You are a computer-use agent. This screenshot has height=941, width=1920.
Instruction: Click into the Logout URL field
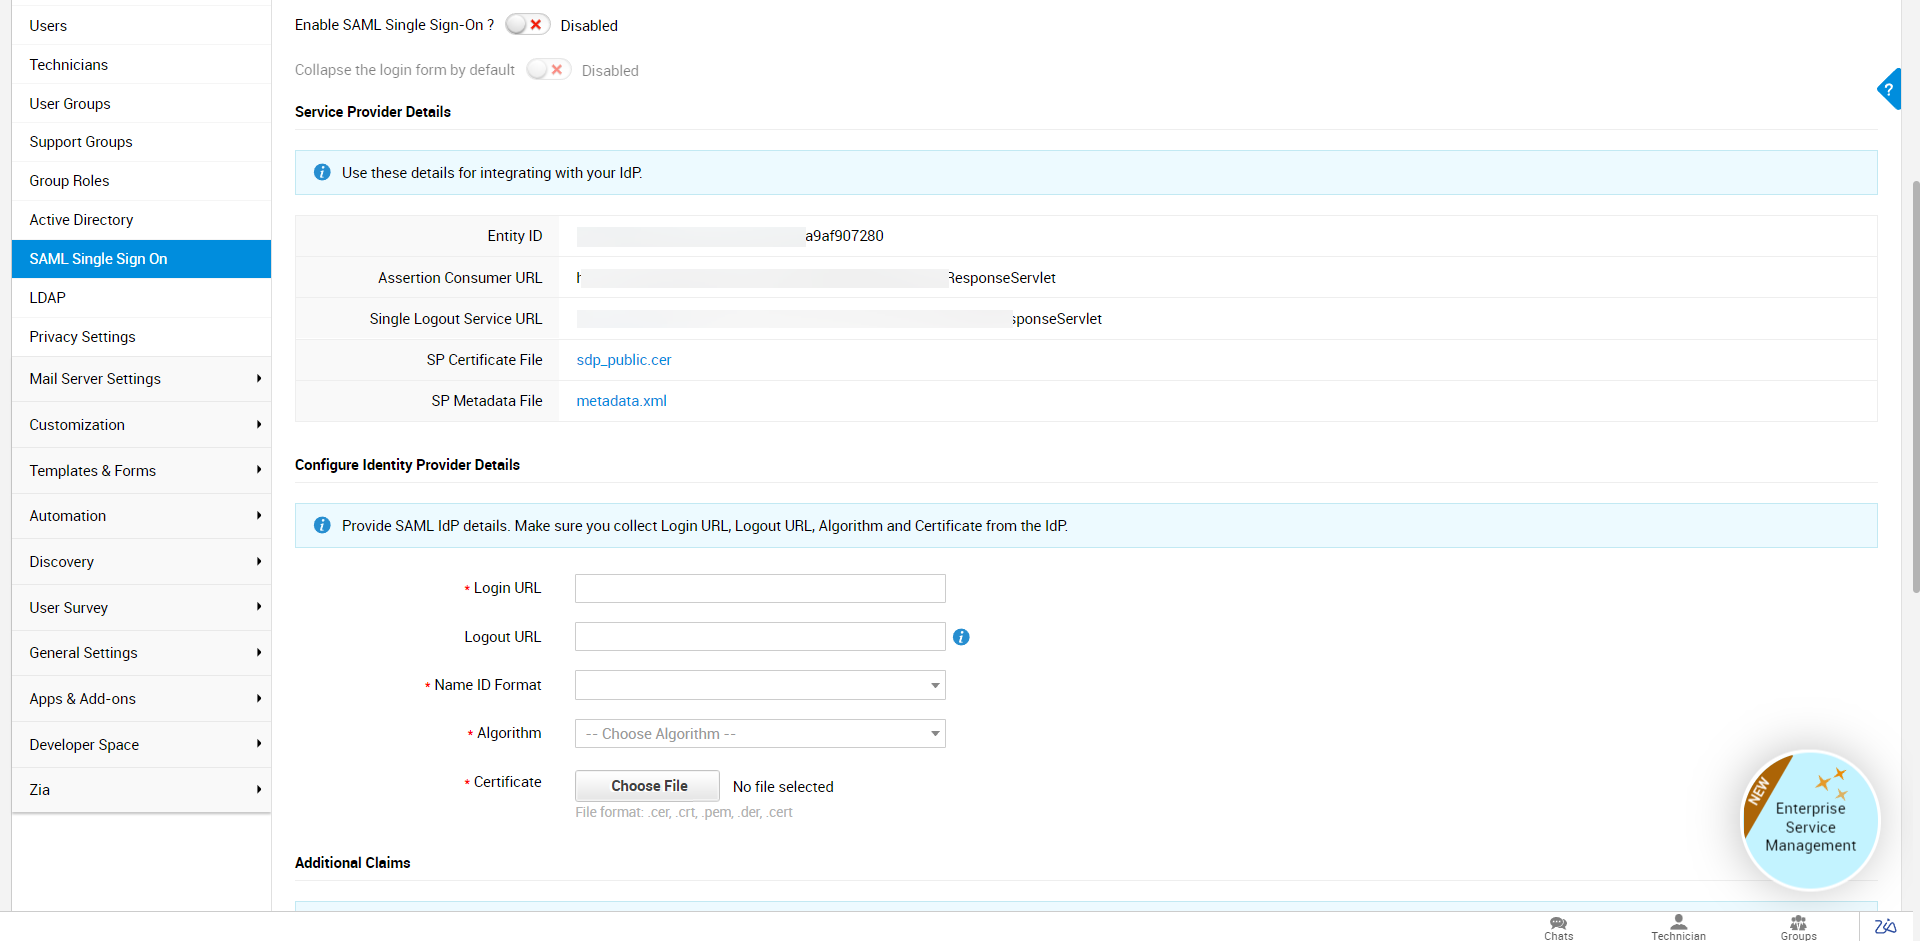(x=760, y=637)
